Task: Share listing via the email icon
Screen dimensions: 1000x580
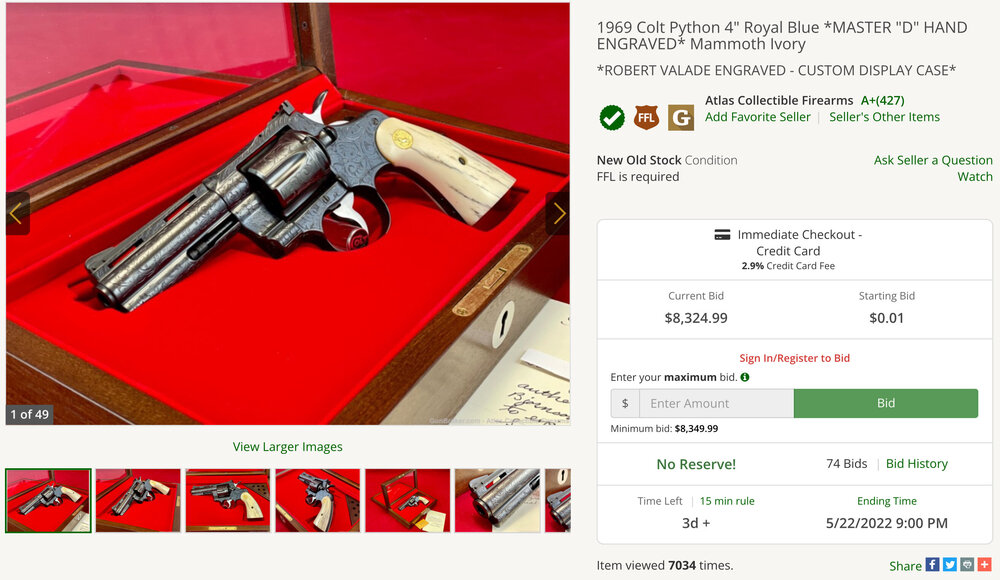Action: pyautogui.click(x=967, y=565)
